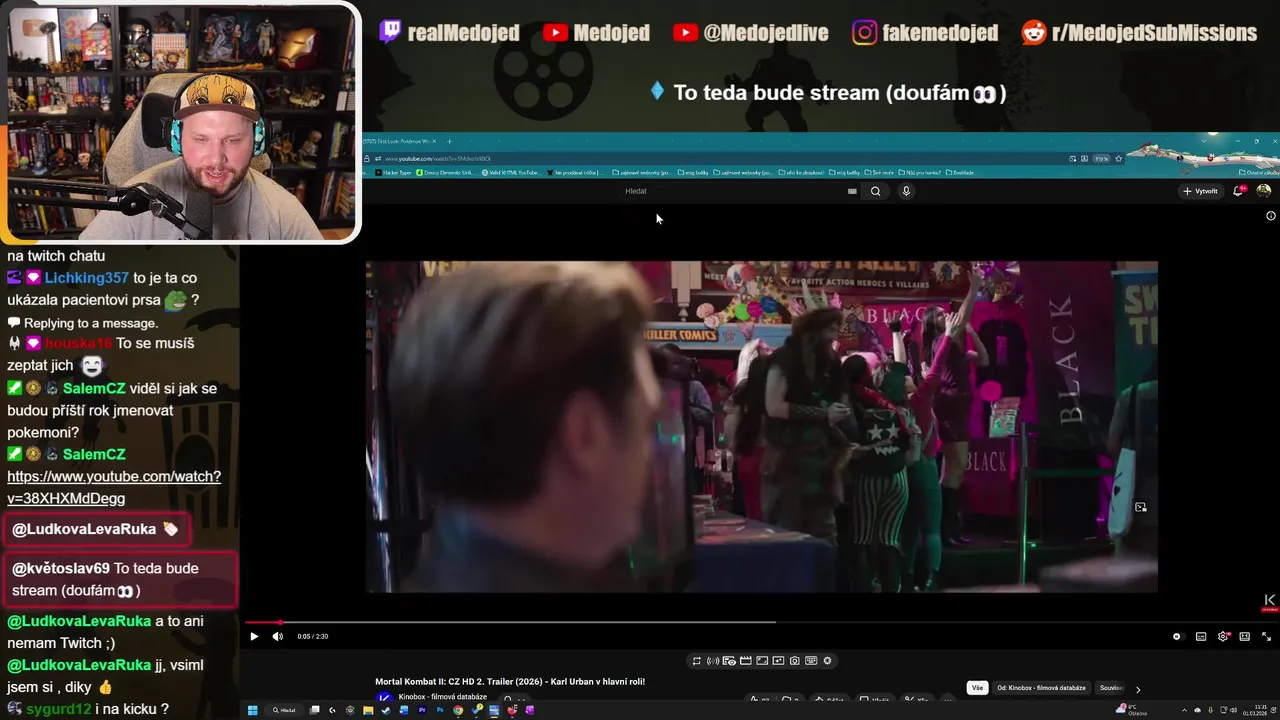Open the weather widget on taskbar

click(x=1131, y=710)
